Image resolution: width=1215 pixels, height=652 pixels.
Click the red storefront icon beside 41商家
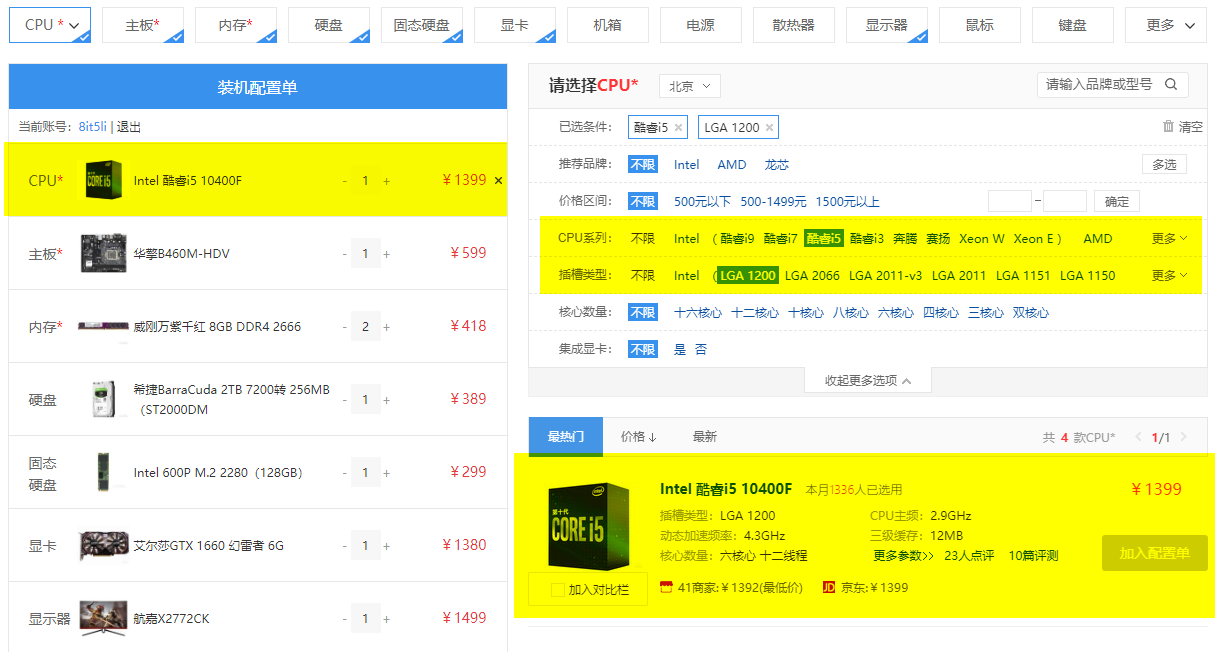pyautogui.click(x=666, y=585)
